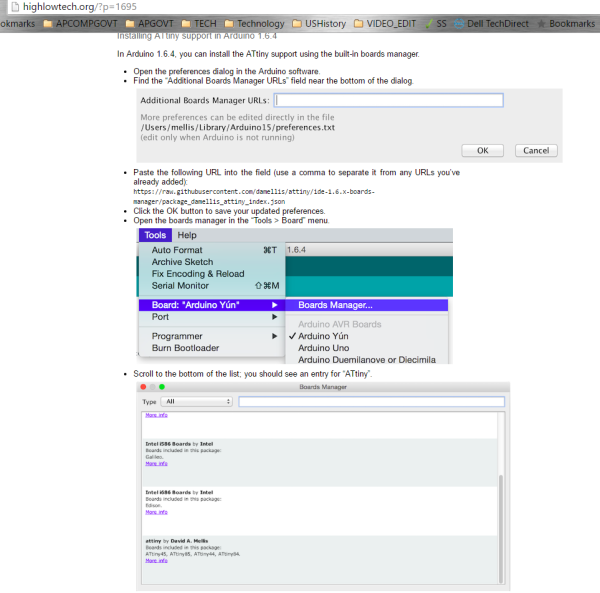This screenshot has width=600, height=593.
Task: Click the red close dot of Boards Manager
Action: point(143,387)
